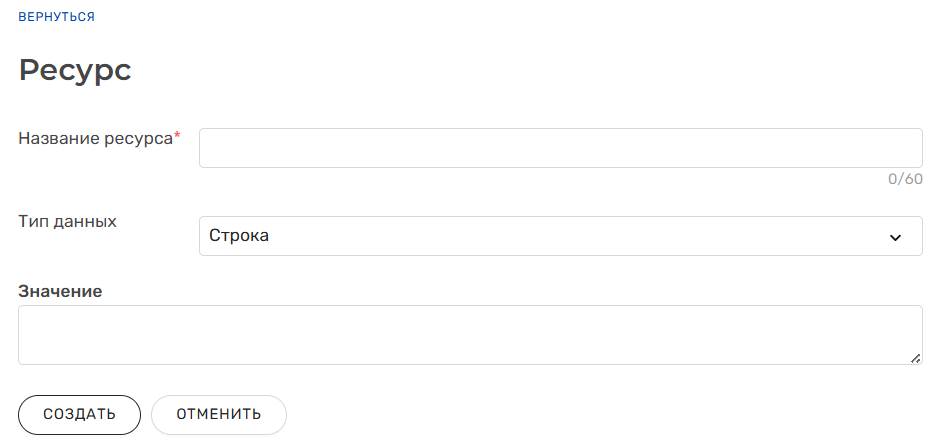Submit the resource form with СОЗДАТЬ
The height and width of the screenshot is (446, 949).
[79, 415]
